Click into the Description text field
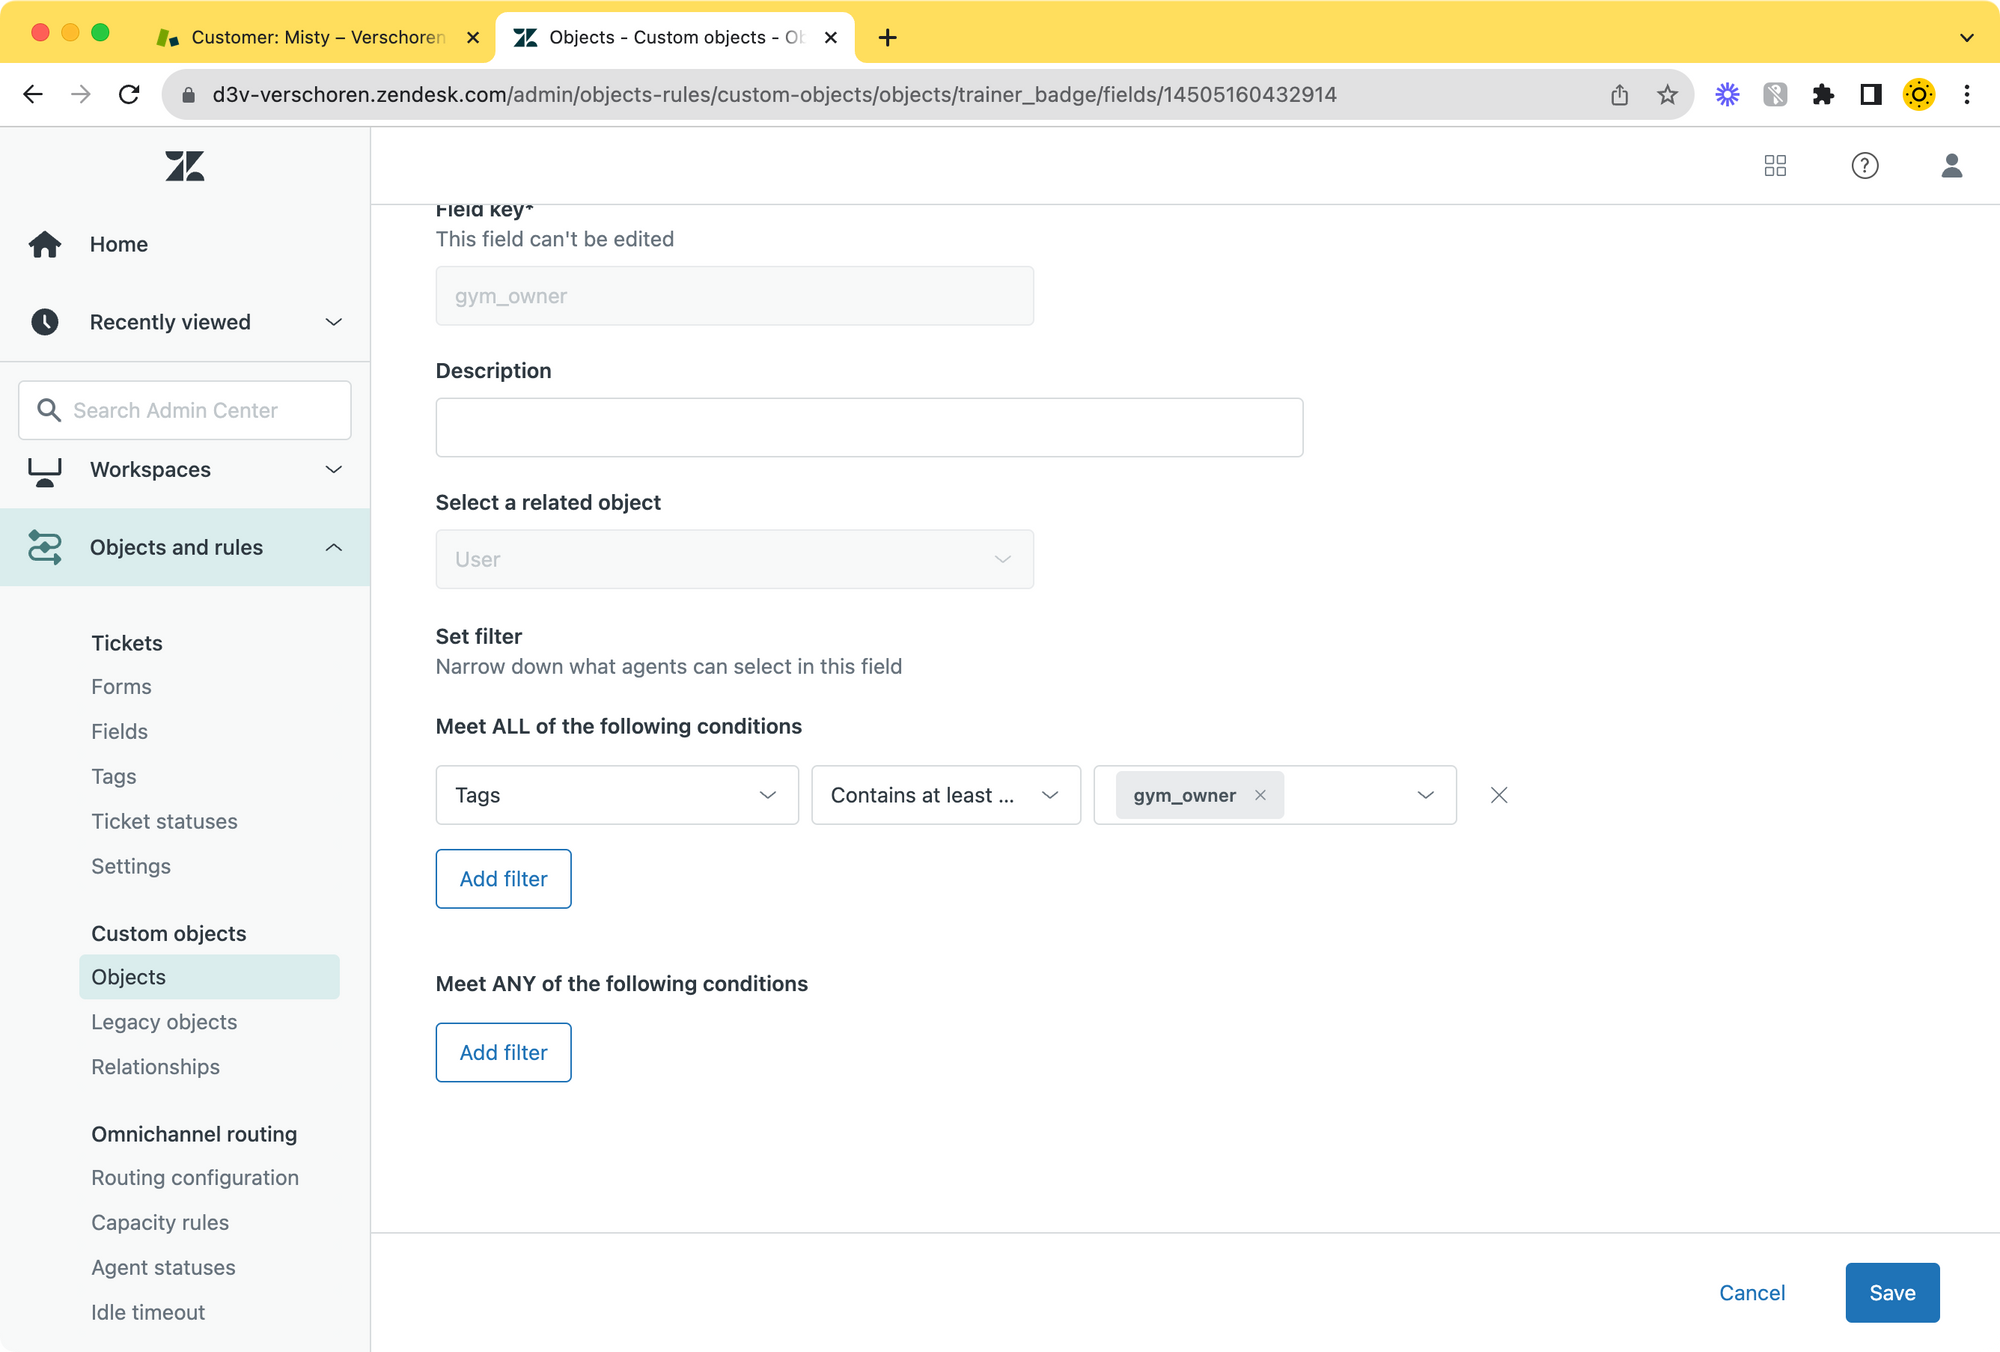Screen dimensions: 2000x1352 (868, 428)
